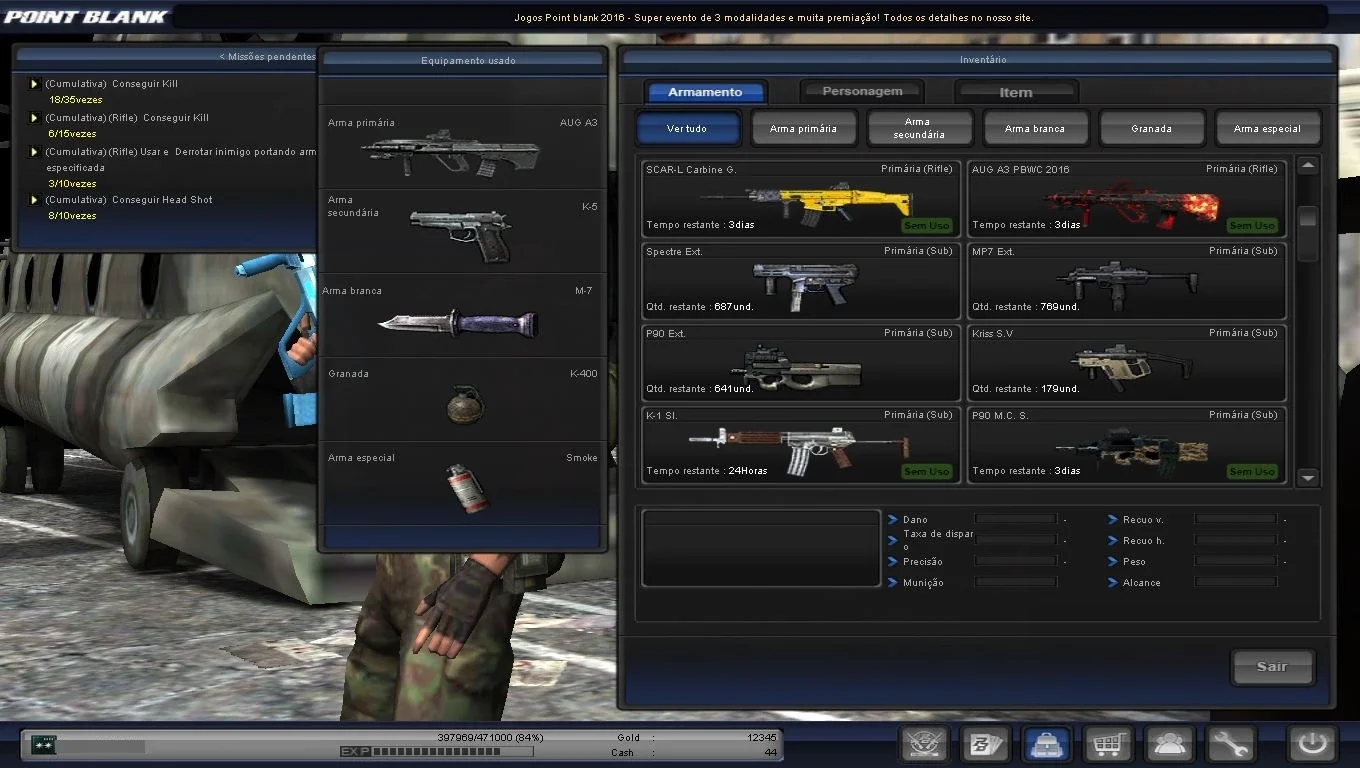Switch to the Personagem tab
This screenshot has width=1360, height=768.
[862, 92]
